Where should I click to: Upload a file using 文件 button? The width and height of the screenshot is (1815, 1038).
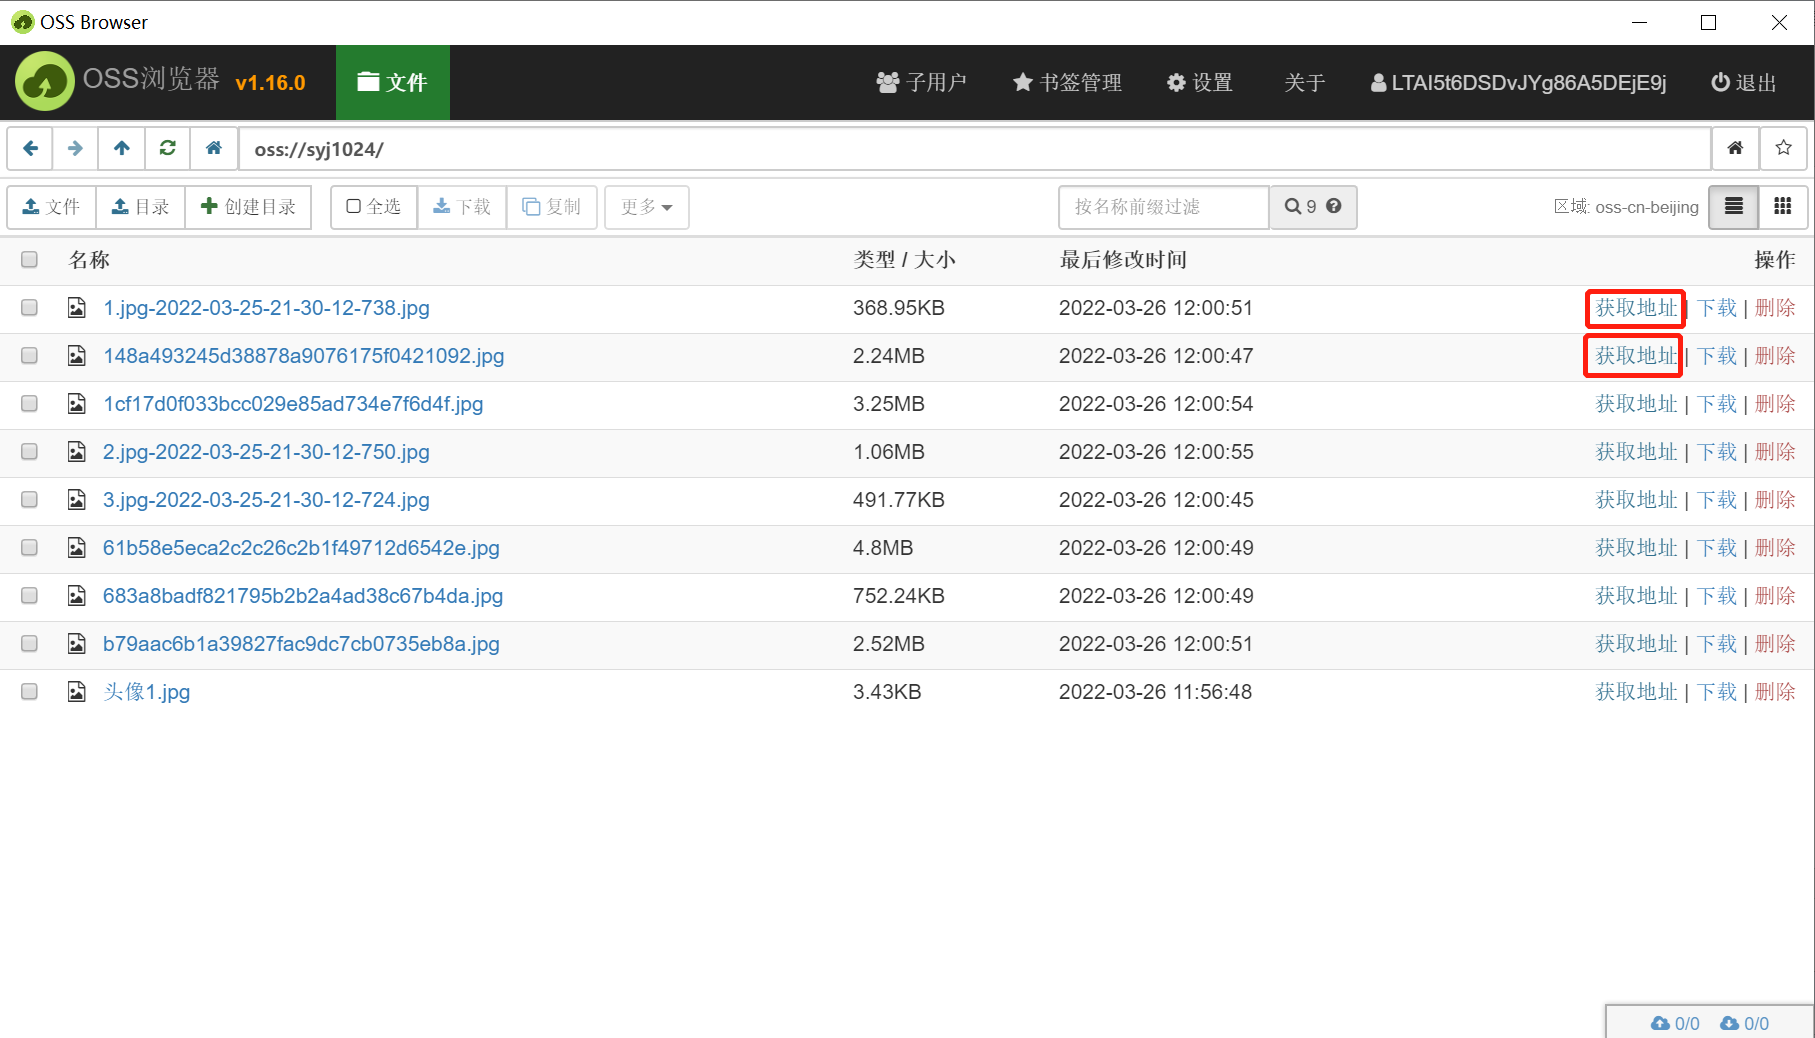[50, 207]
